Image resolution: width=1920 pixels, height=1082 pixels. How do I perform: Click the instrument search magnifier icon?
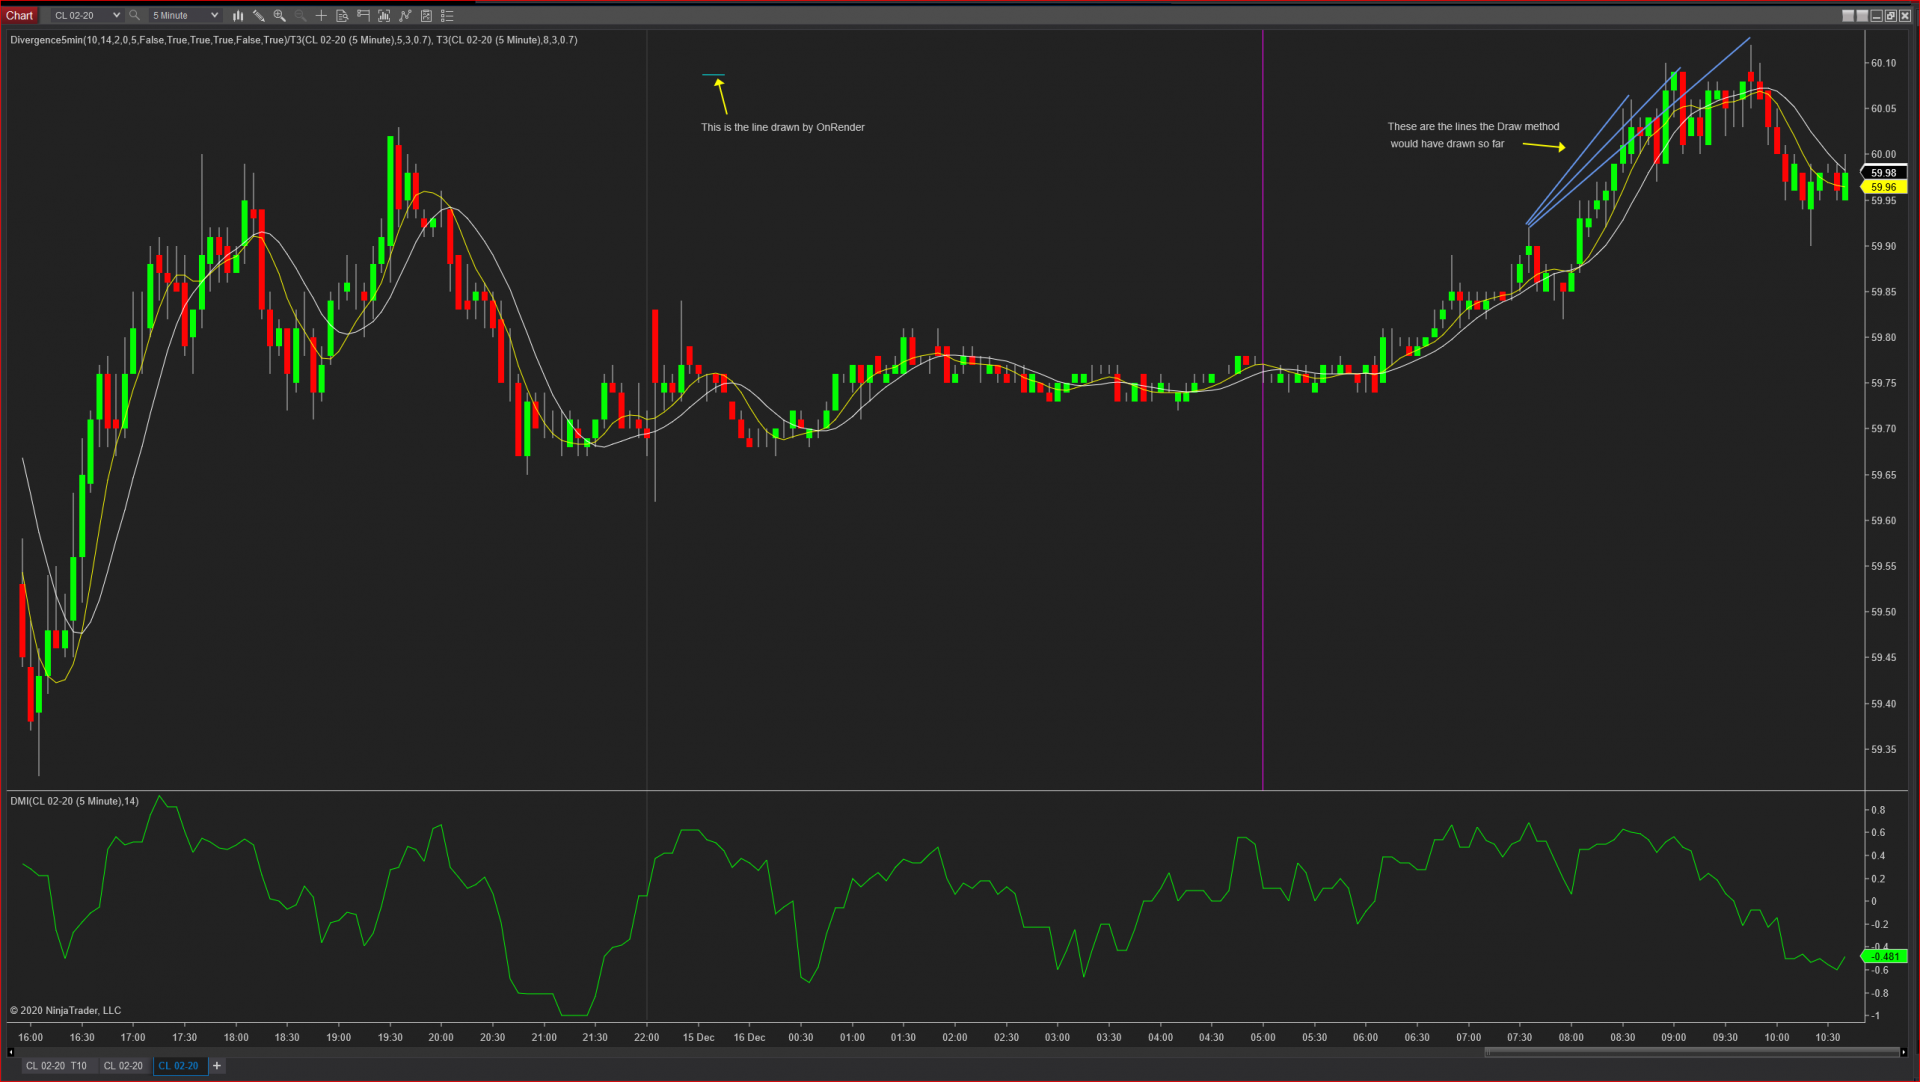pos(134,15)
